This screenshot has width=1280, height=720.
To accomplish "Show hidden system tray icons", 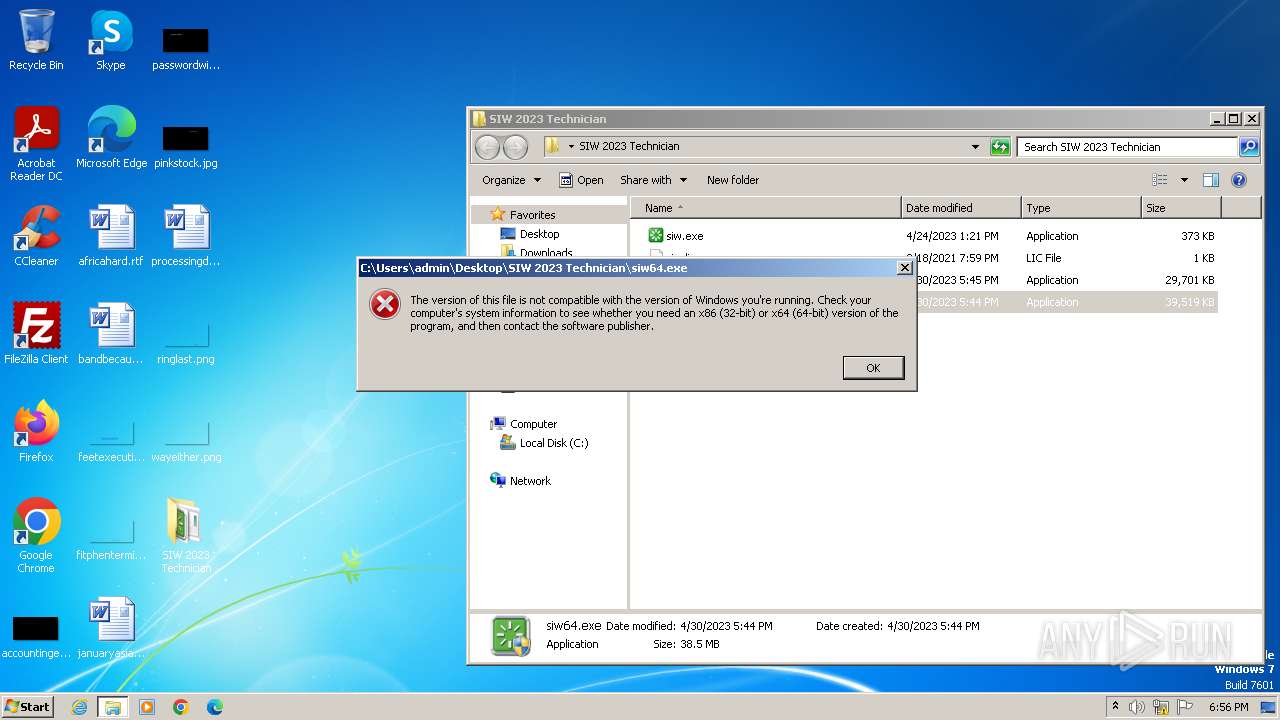I will pyautogui.click(x=1115, y=707).
